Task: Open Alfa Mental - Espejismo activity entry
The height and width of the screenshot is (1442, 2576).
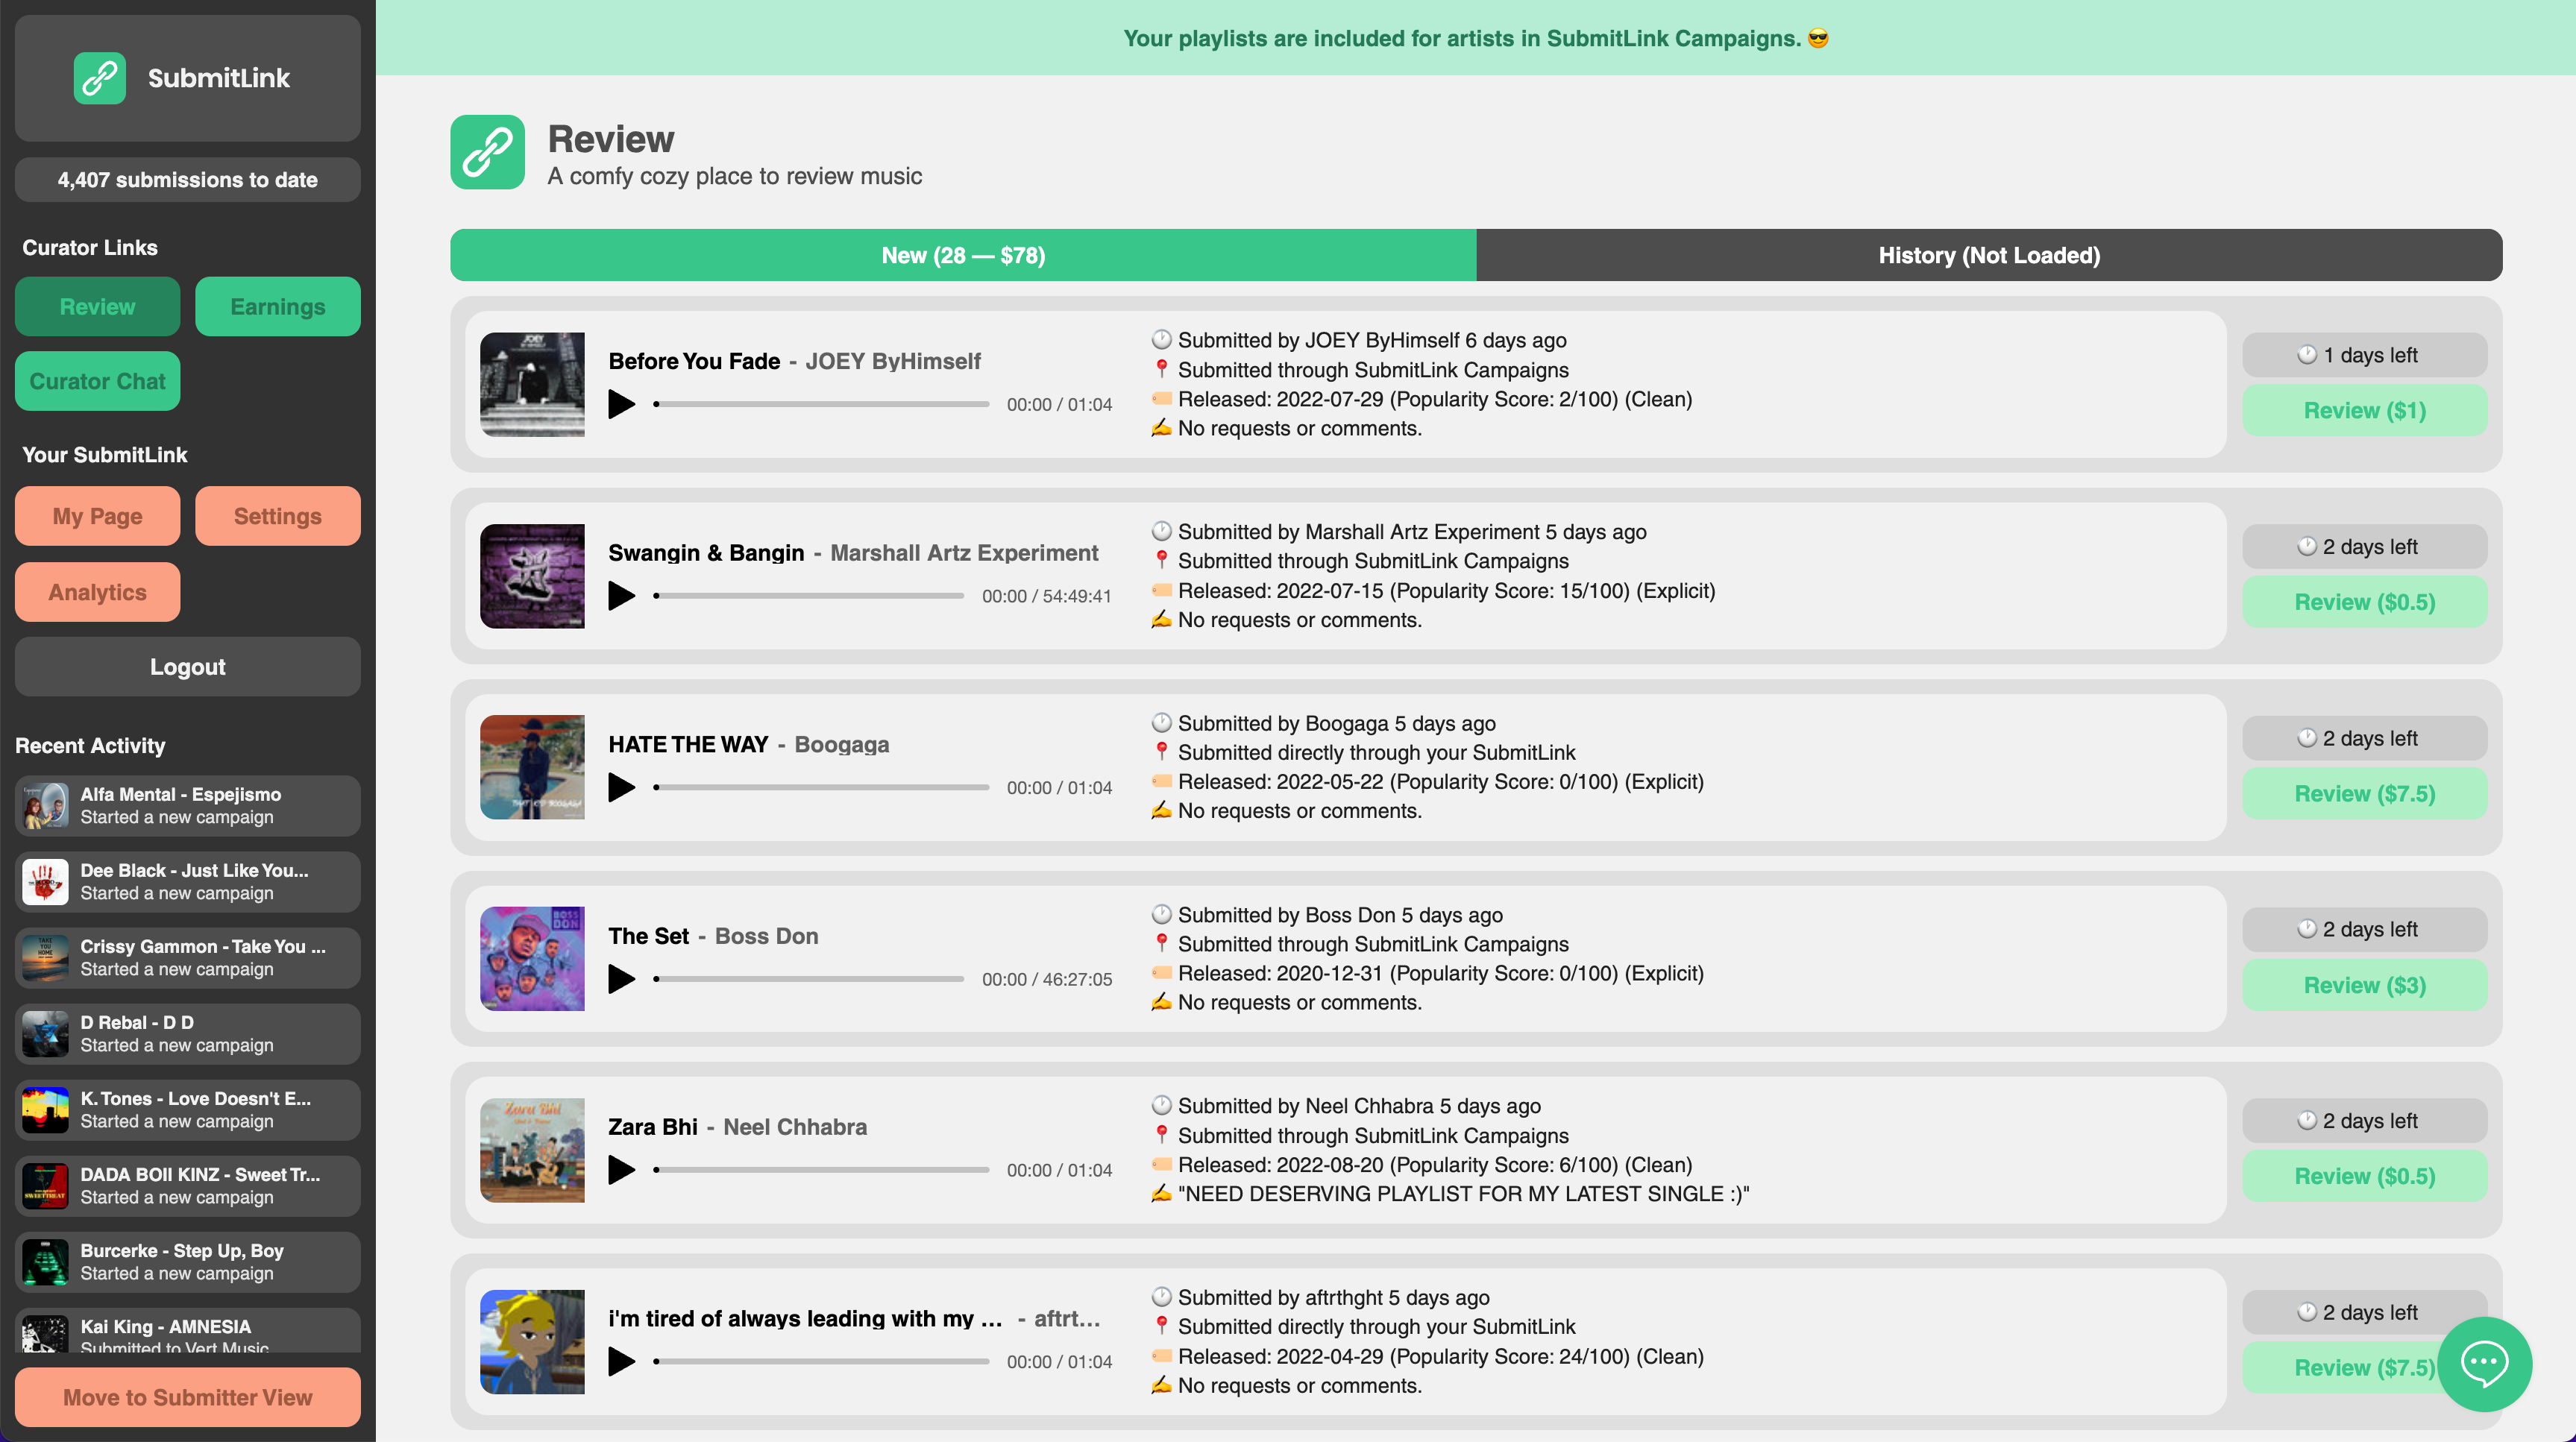Action: 188,806
